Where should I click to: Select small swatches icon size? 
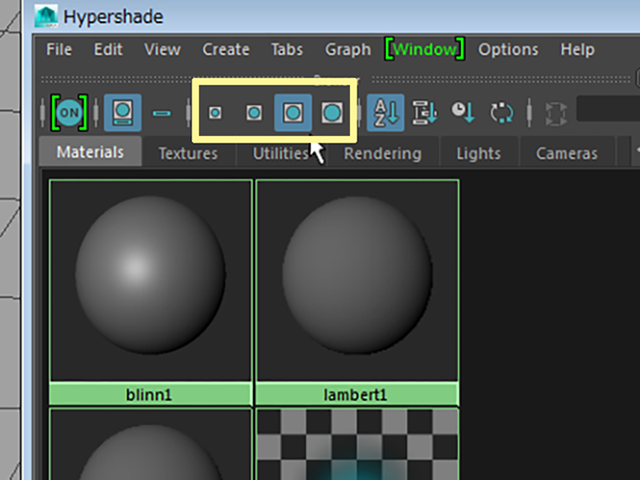(x=216, y=113)
